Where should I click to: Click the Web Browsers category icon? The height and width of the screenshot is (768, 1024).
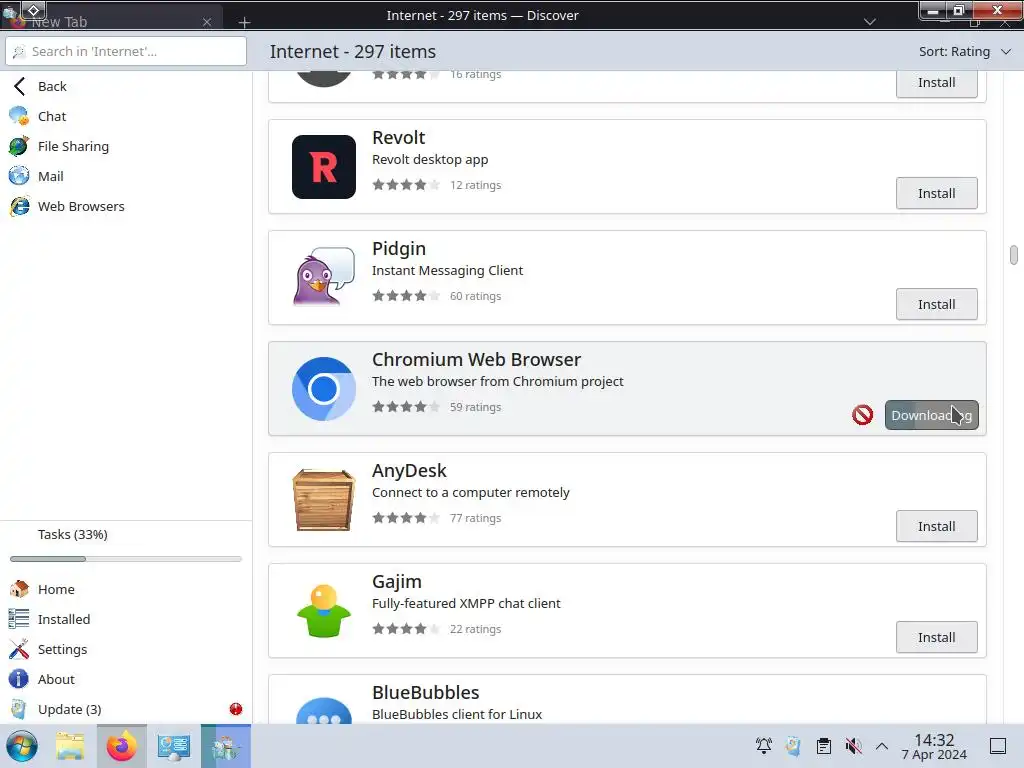click(x=19, y=206)
